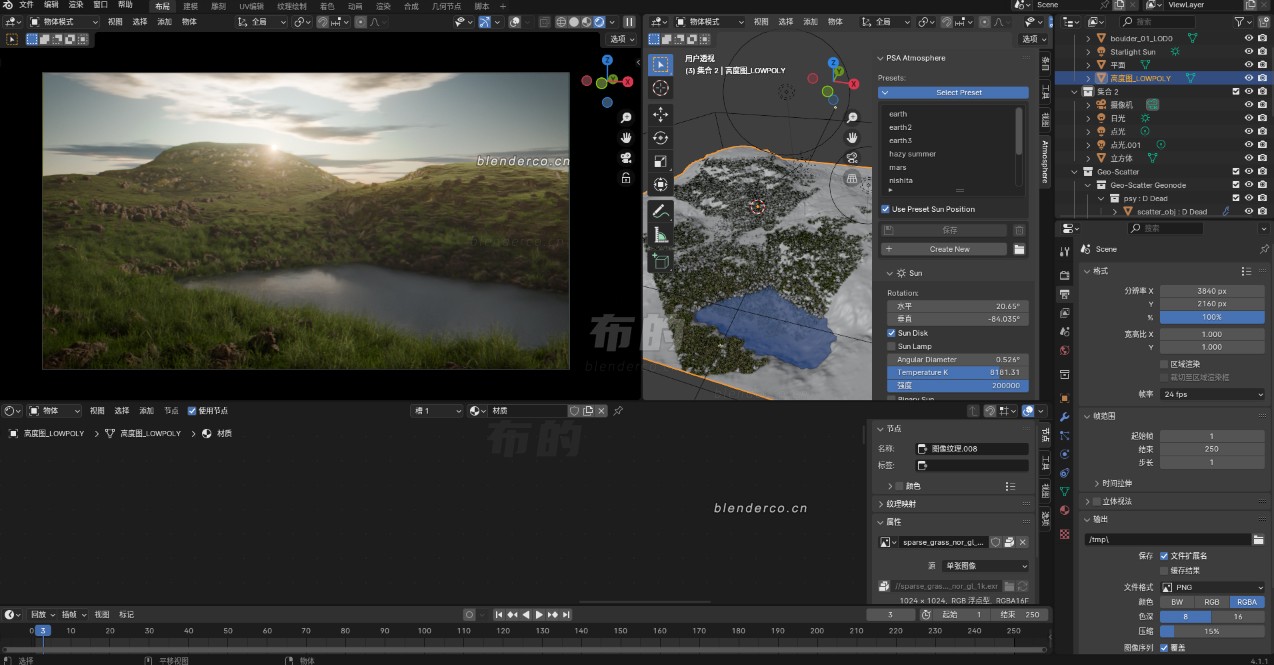Click the sun 强度 200000 slider

click(x=957, y=385)
